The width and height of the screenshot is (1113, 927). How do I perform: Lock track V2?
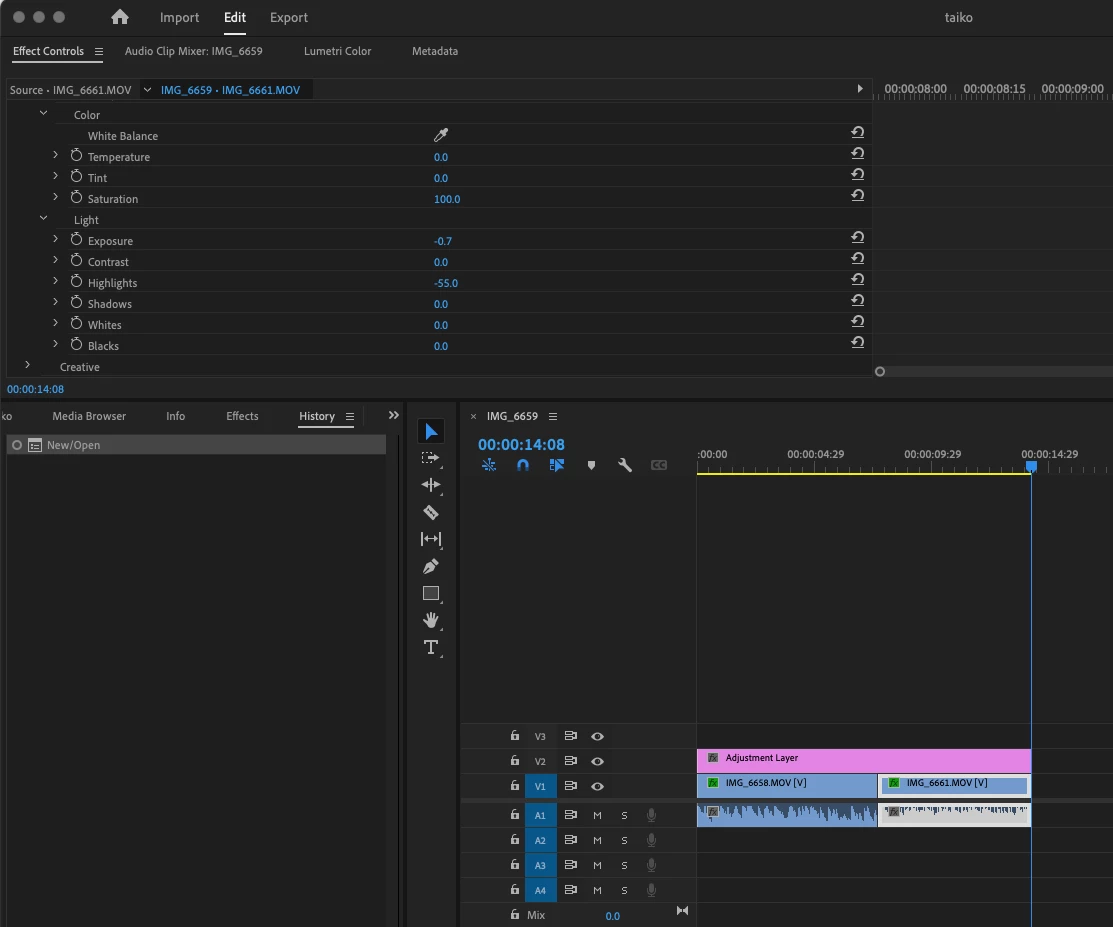pyautogui.click(x=515, y=760)
